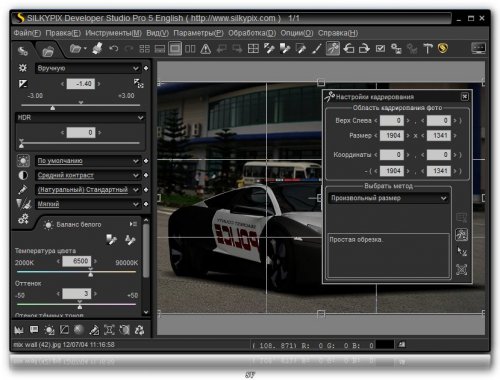Viewport: 500px width, 380px height.
Task: Rotate image counterclockwise toolbar icon
Action: pyautogui.click(x=349, y=49)
